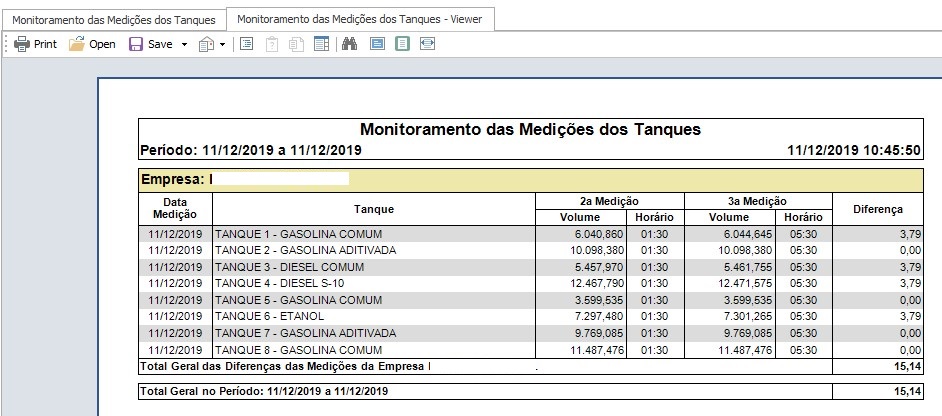Click TANQUE 1 - GASOLINA COMUM row
This screenshot has width=942, height=416.
(x=531, y=234)
